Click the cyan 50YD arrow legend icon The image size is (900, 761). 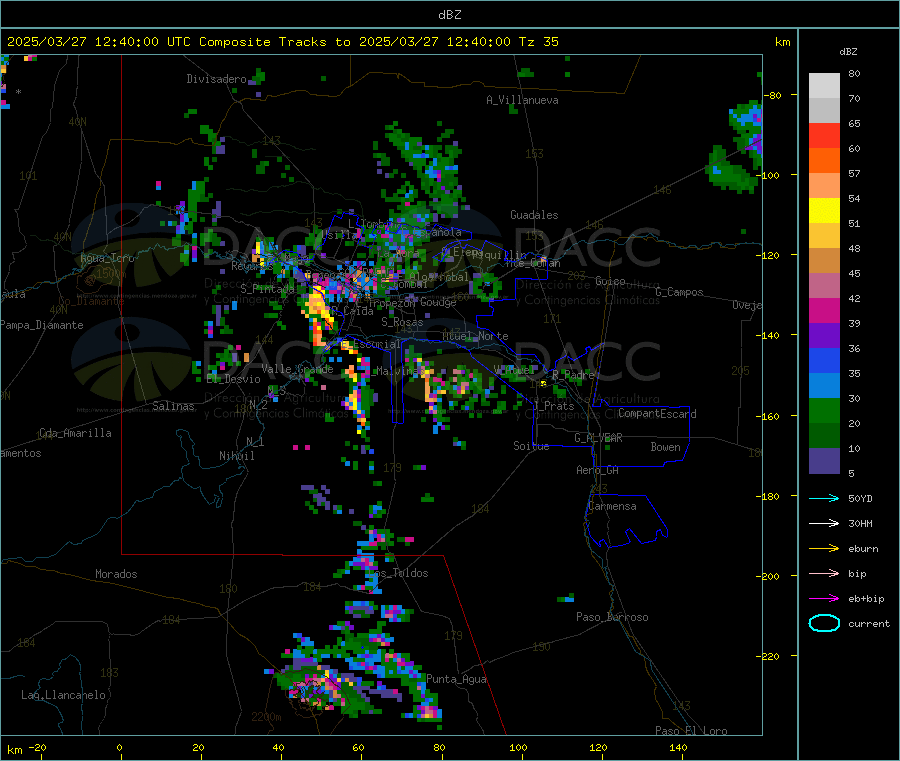[824, 498]
